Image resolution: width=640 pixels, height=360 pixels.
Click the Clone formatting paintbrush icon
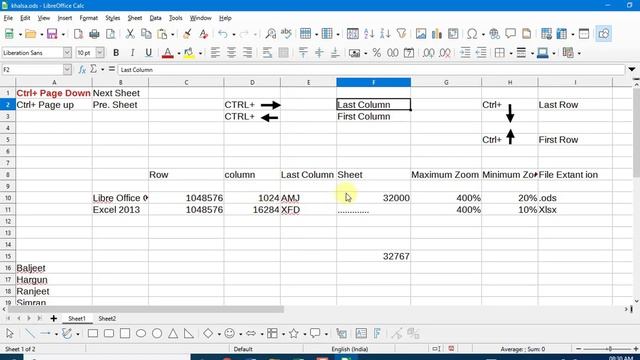coord(187,34)
